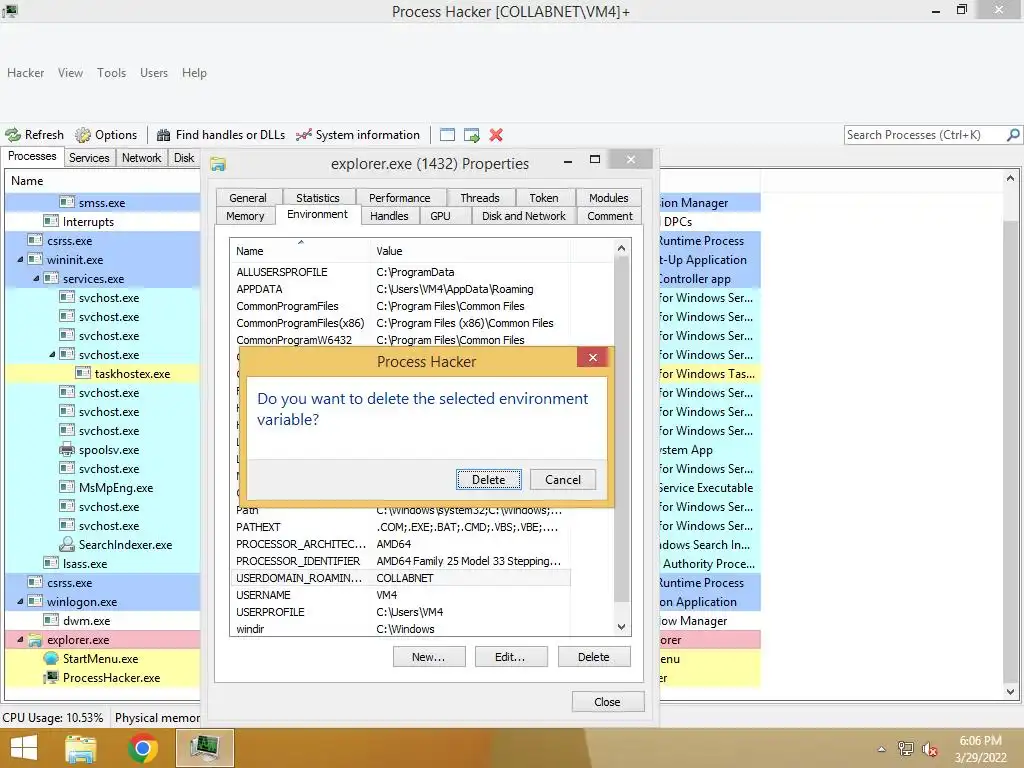Click the find window and thread icon
1024x768 pixels.
coord(472,135)
